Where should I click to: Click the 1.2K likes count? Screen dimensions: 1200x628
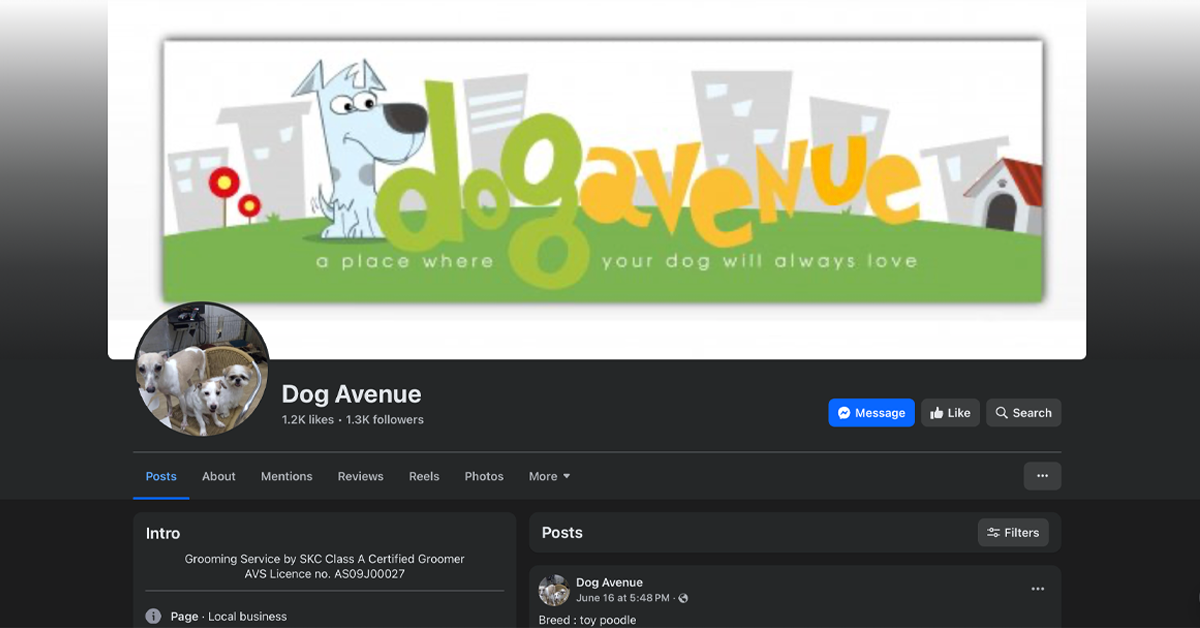click(x=308, y=420)
